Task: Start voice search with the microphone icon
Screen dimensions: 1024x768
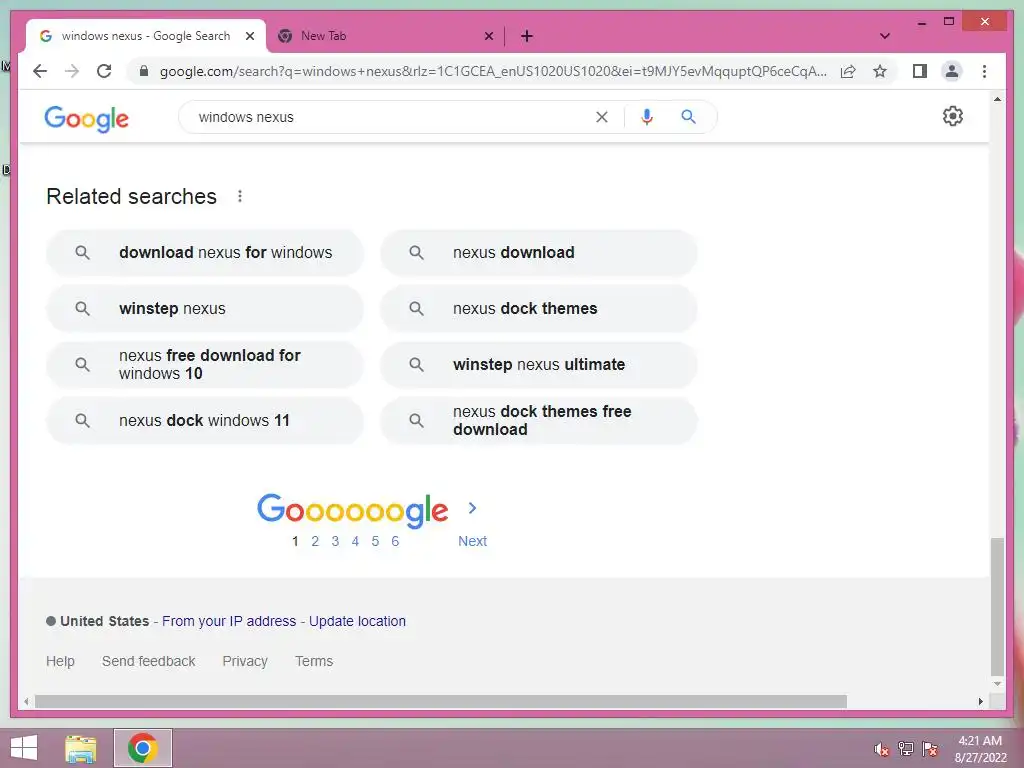Action: [x=647, y=117]
